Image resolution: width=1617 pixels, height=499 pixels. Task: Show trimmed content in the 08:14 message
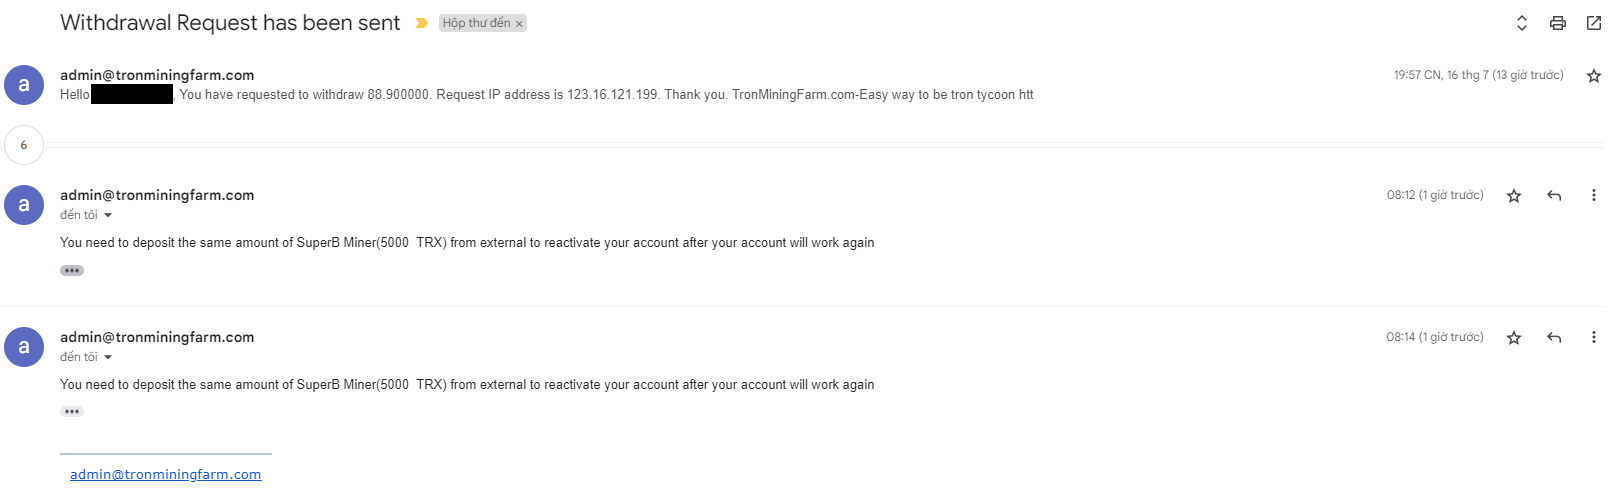(72, 411)
